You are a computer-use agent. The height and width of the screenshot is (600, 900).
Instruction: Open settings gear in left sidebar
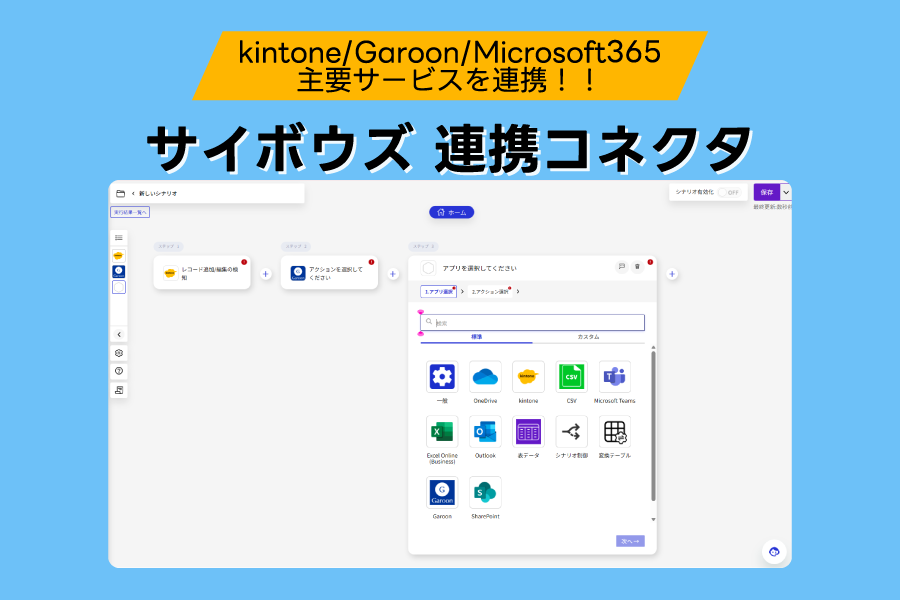pyautogui.click(x=119, y=353)
